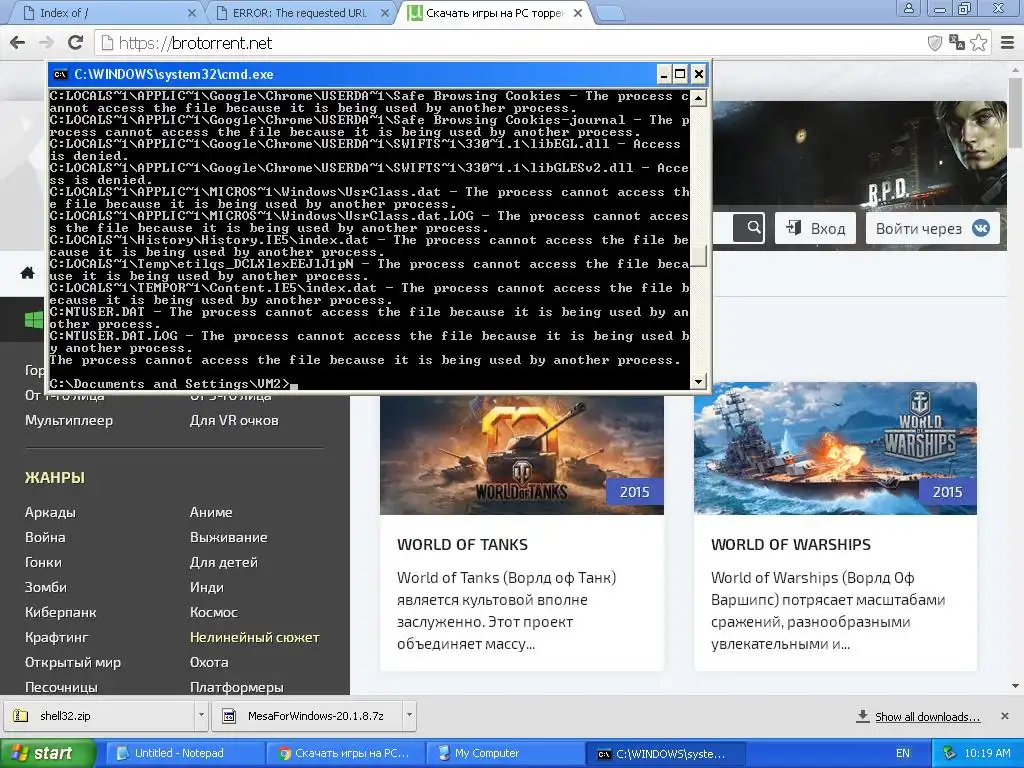Open the Для детей genre link
Viewport: 1024px width, 768px height.
(224, 562)
